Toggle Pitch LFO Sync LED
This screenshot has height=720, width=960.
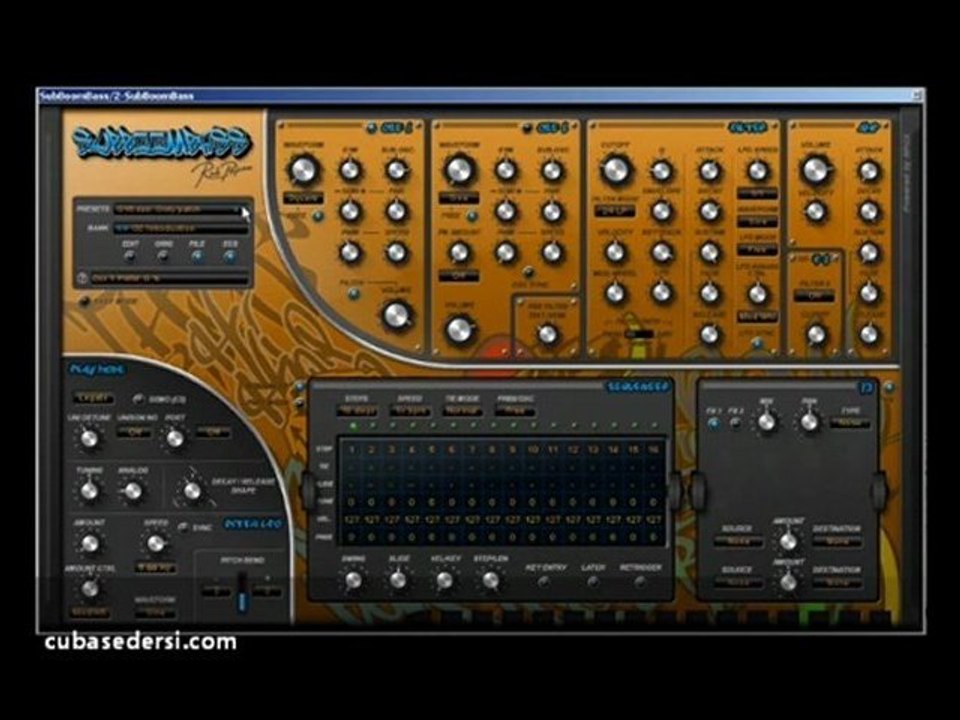coord(182,527)
